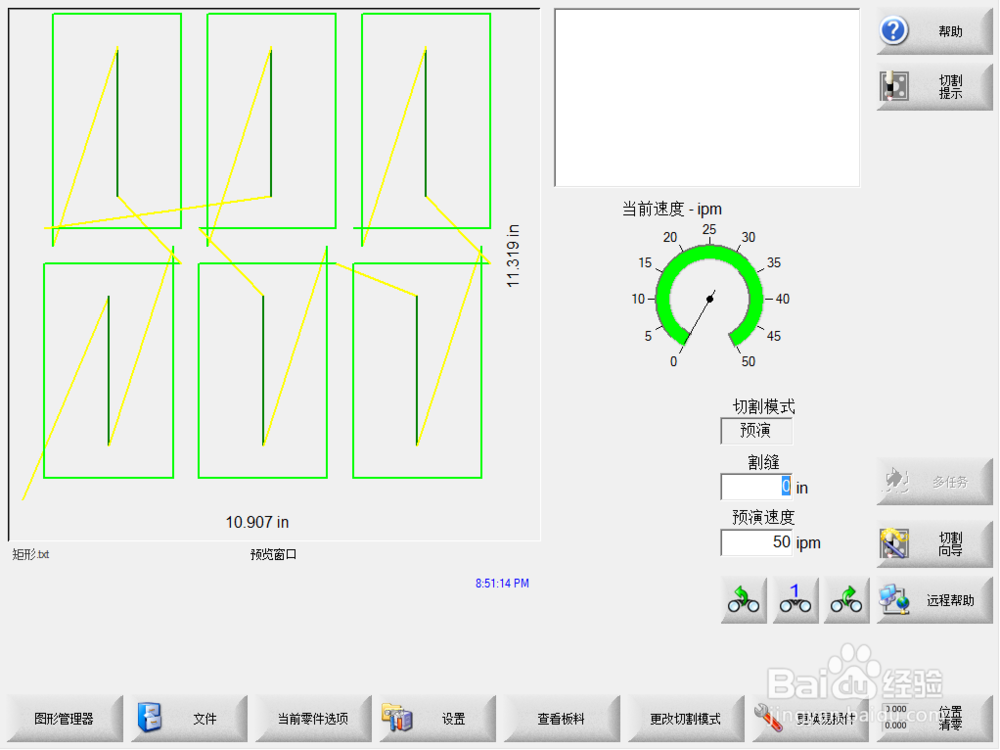Click the current speed ipm gauge
This screenshot has height=750, width=1000.
coord(710,298)
